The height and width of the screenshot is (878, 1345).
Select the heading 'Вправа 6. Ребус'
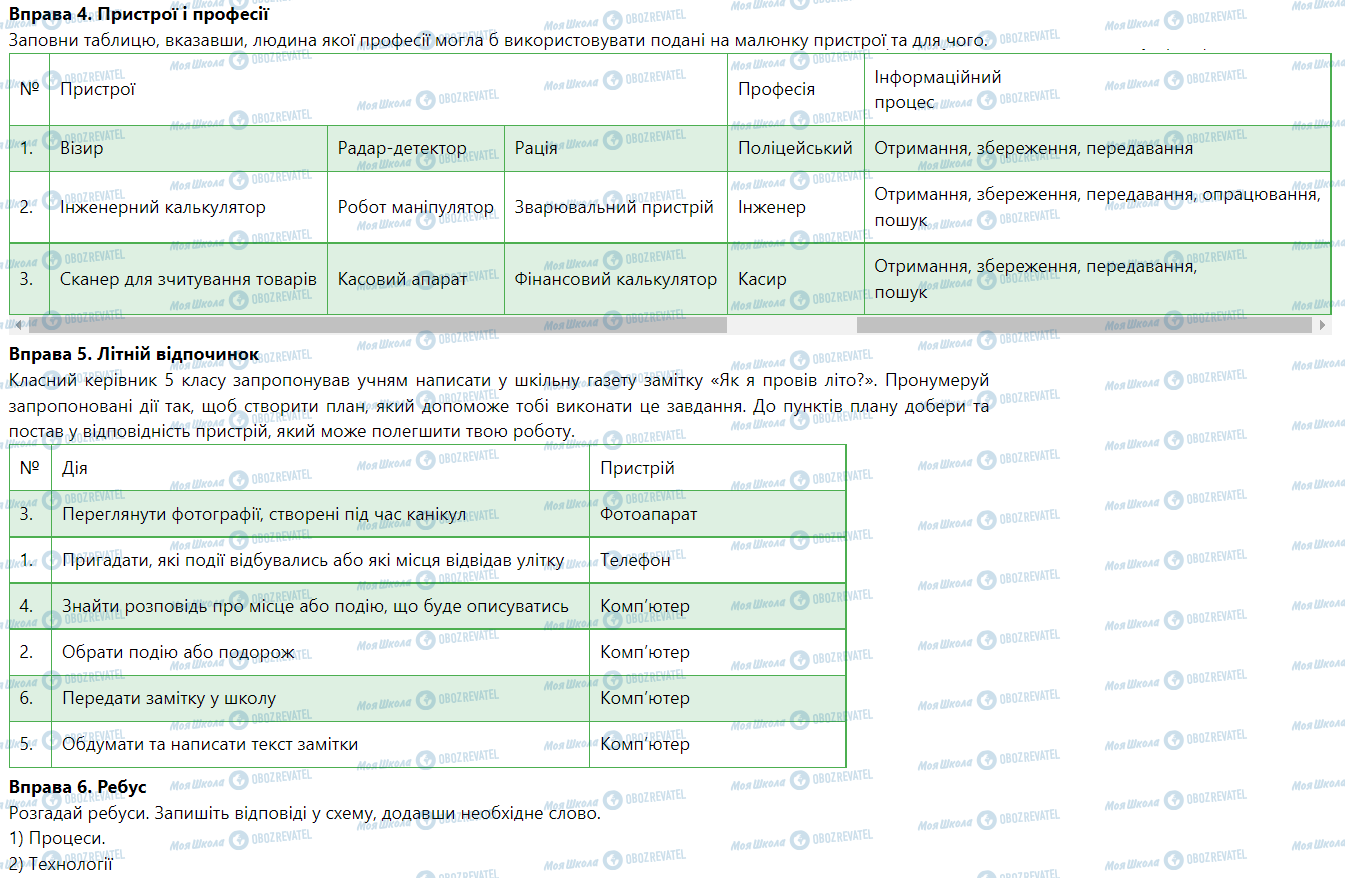point(77,787)
